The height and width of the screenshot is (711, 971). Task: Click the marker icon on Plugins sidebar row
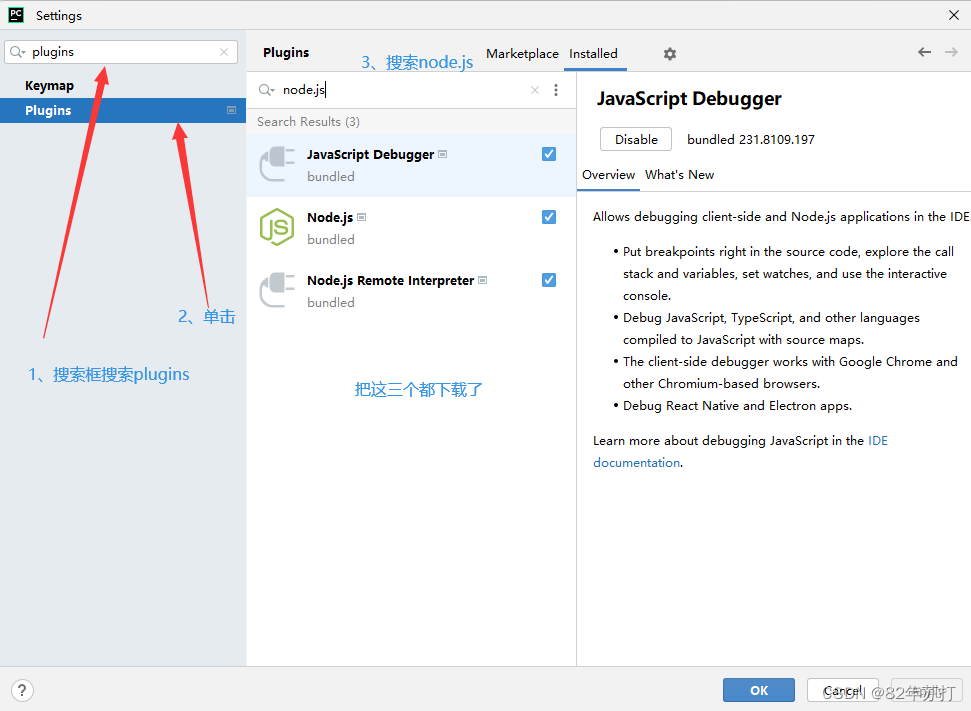(232, 110)
